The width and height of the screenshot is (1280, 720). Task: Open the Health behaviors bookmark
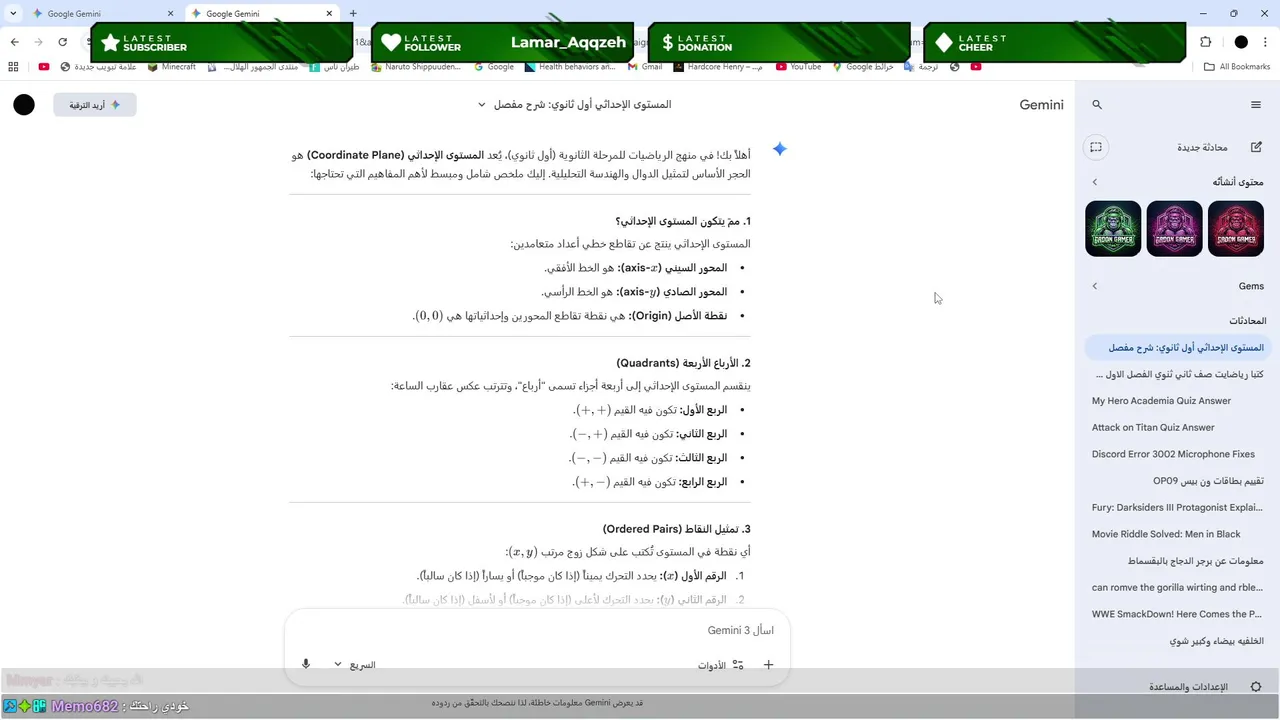pyautogui.click(x=569, y=67)
